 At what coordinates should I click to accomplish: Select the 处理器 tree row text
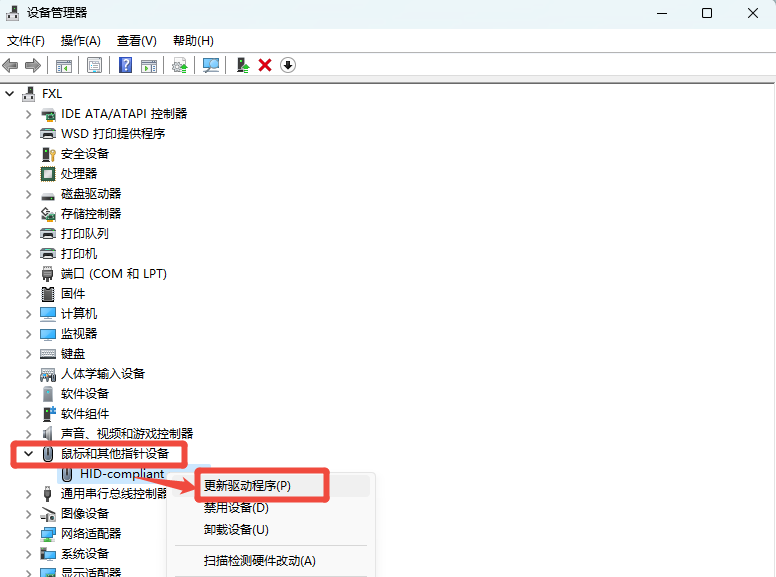[x=79, y=174]
